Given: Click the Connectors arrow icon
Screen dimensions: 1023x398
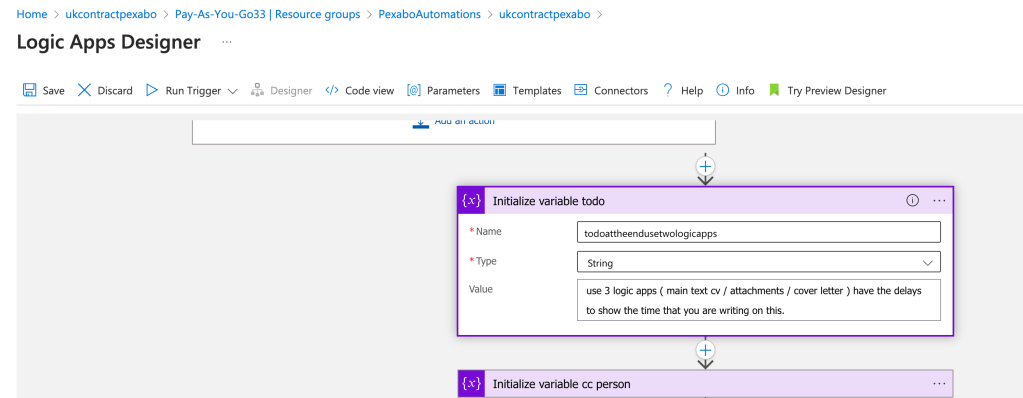Looking at the screenshot, I should [x=581, y=90].
